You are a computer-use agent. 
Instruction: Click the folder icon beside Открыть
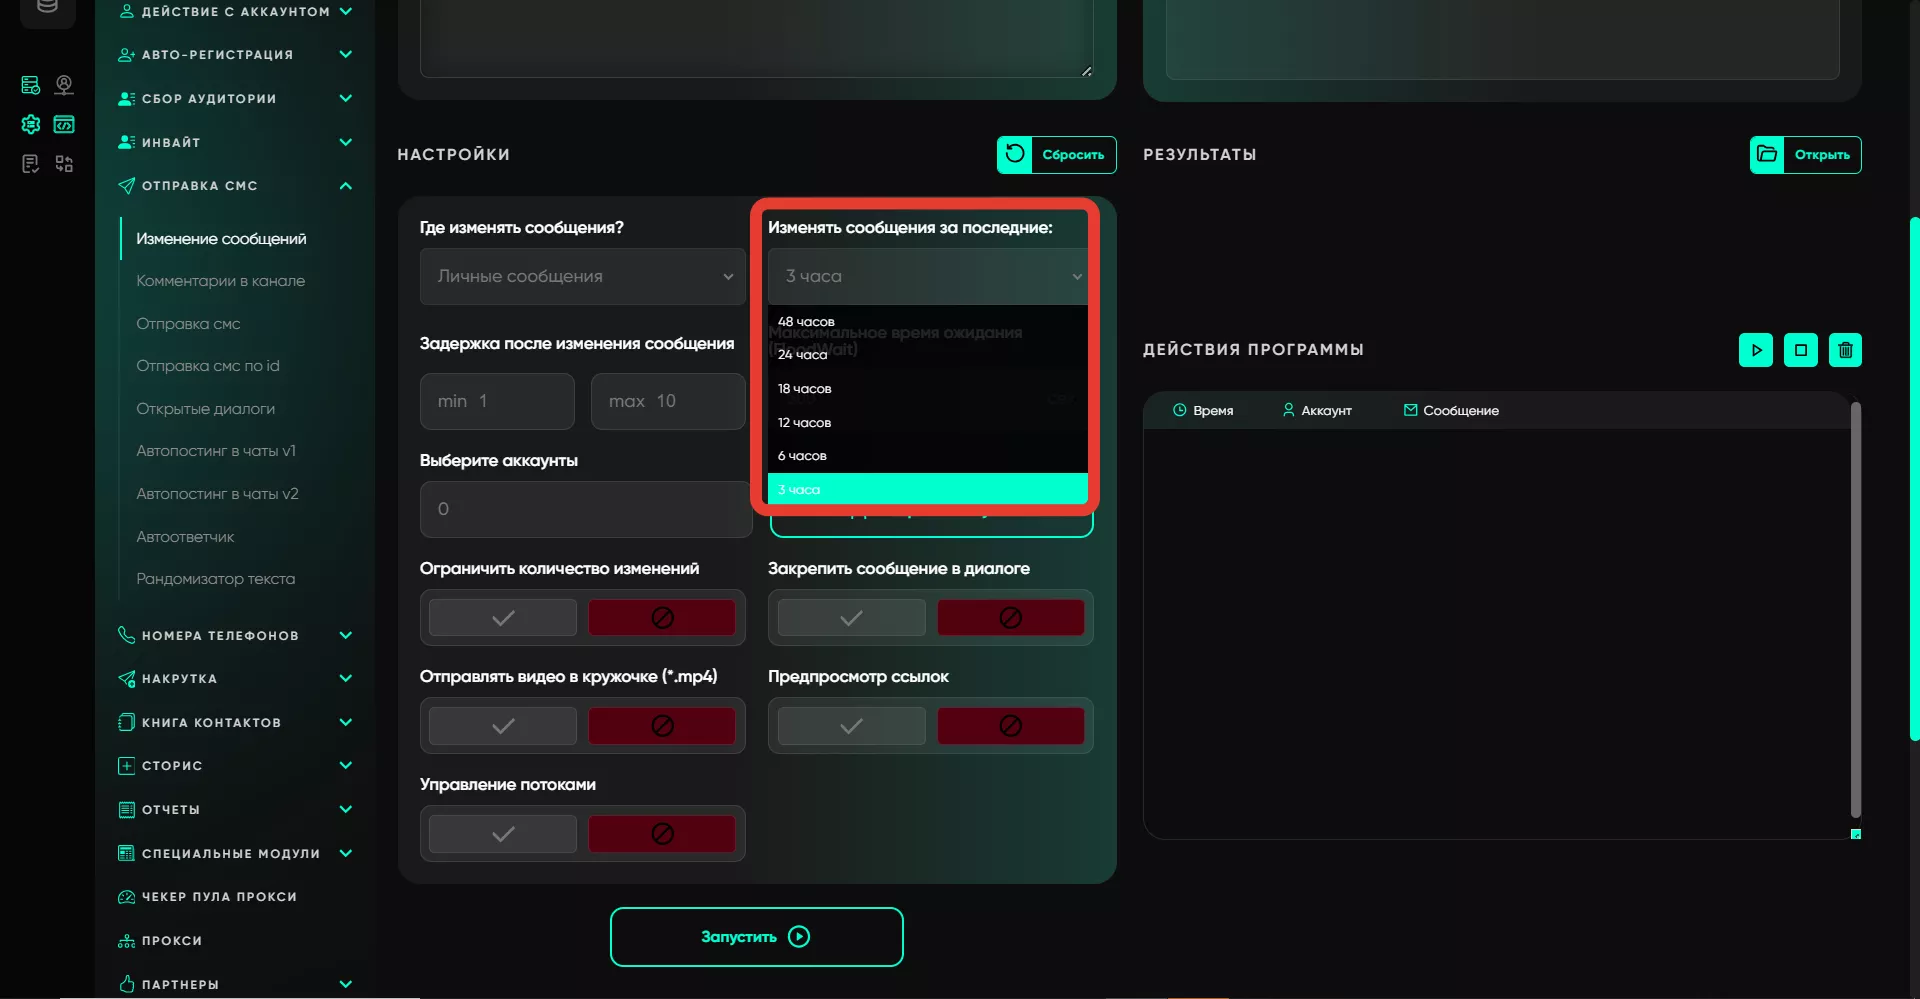coord(1767,154)
